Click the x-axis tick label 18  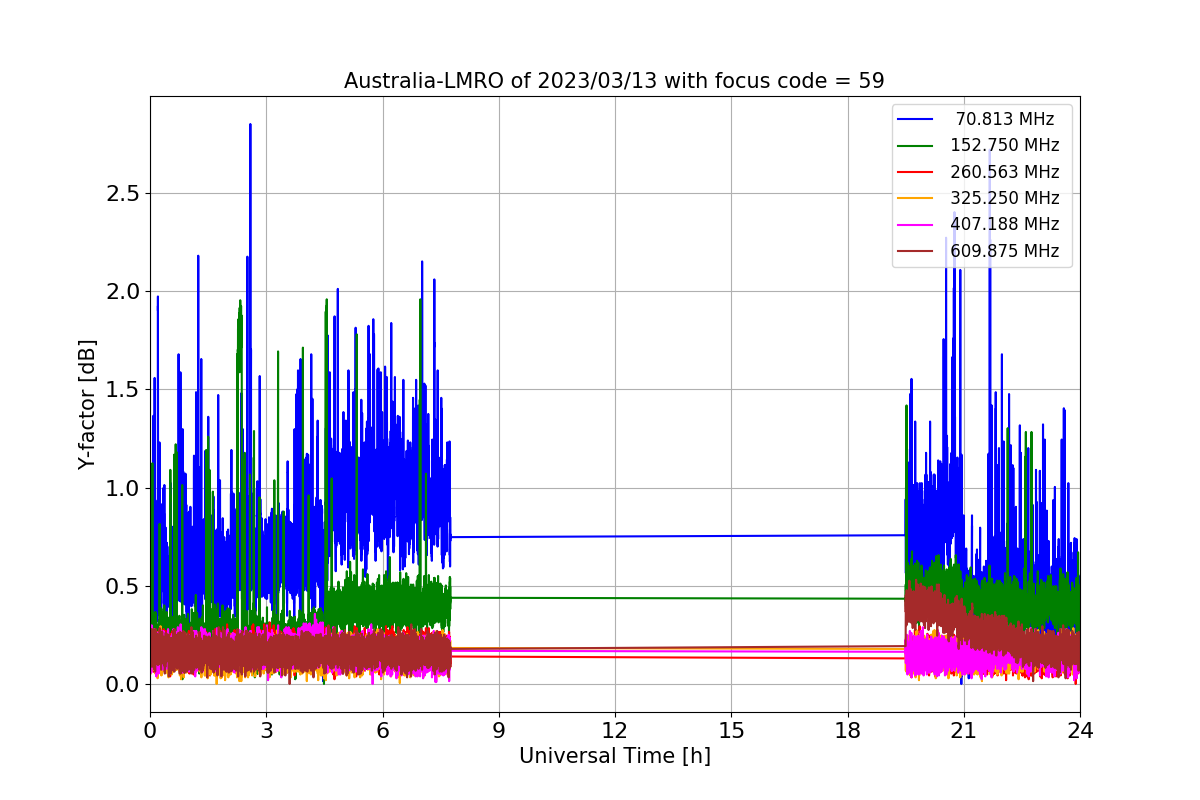pyautogui.click(x=847, y=730)
